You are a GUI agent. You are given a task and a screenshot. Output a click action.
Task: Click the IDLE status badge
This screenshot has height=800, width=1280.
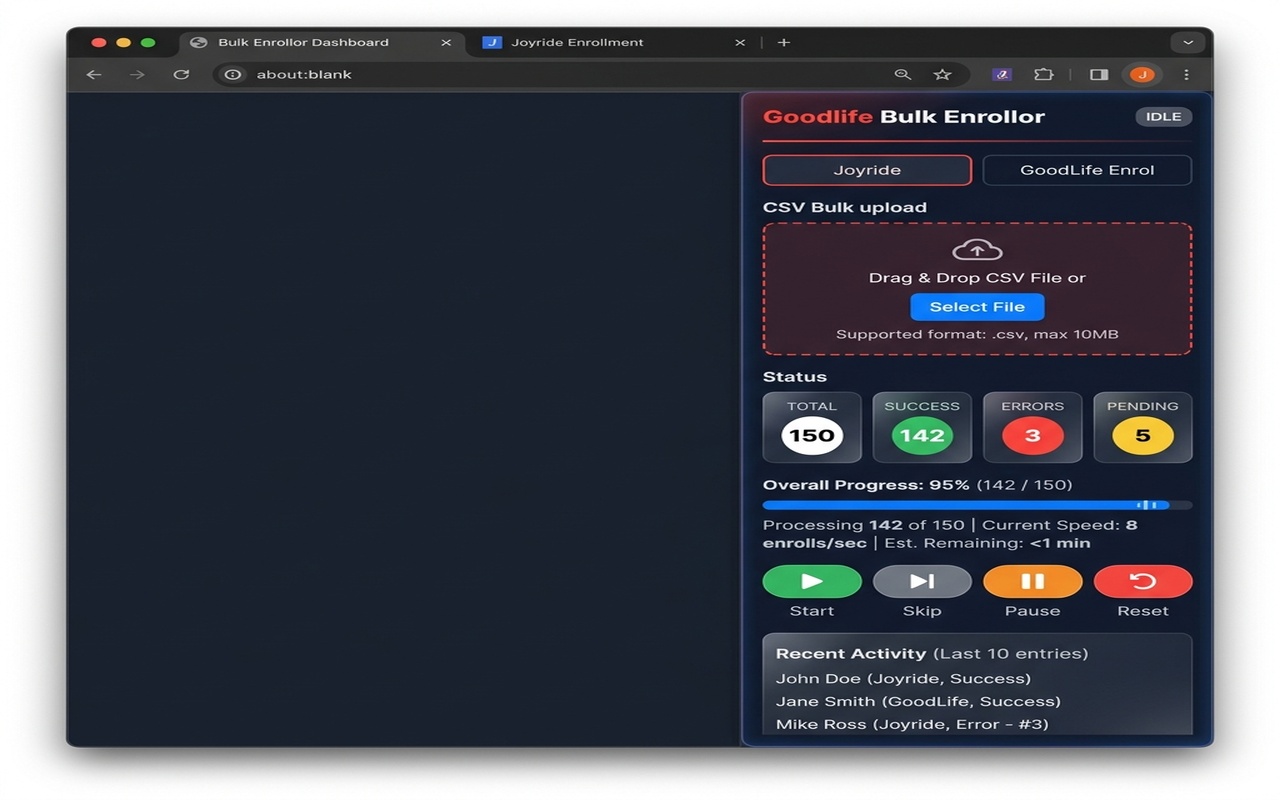(1163, 116)
